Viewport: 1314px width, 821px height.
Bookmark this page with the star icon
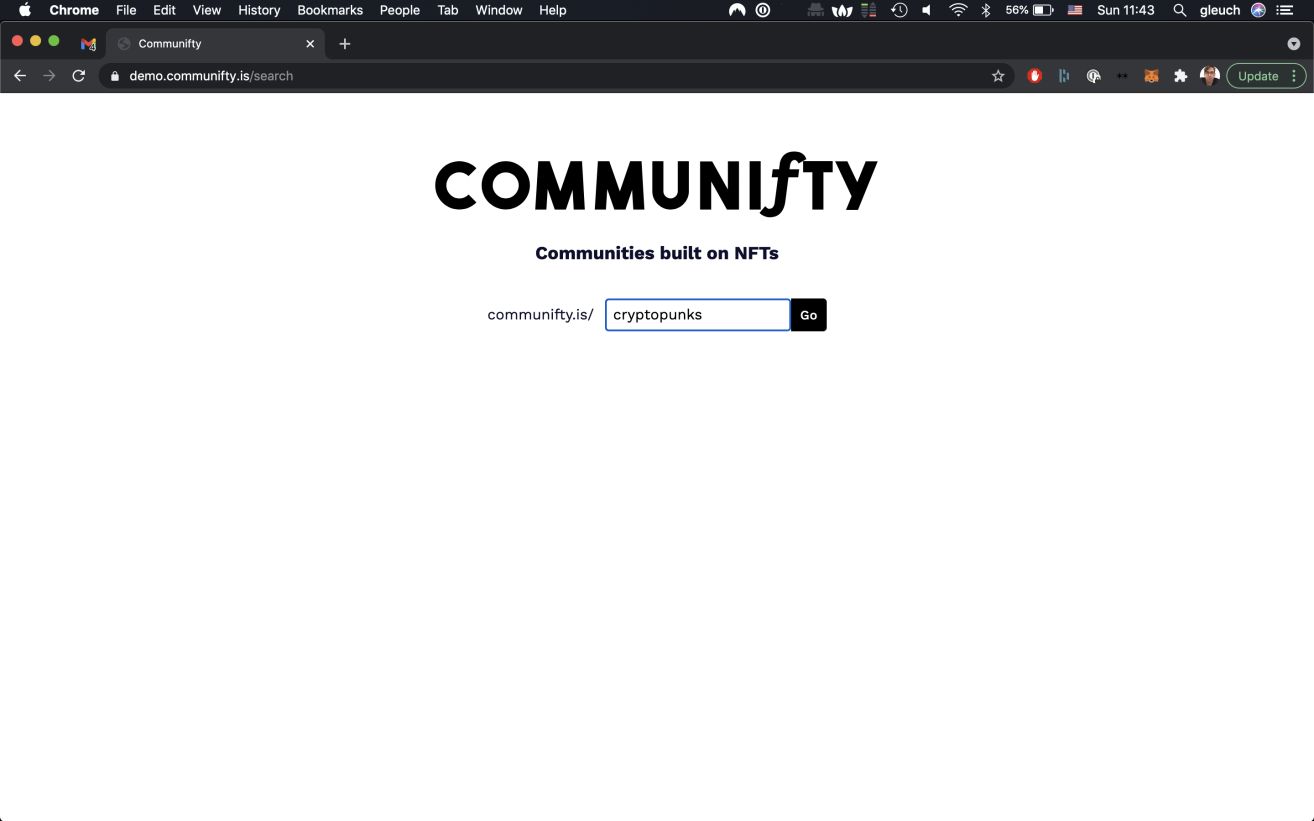coord(998,76)
